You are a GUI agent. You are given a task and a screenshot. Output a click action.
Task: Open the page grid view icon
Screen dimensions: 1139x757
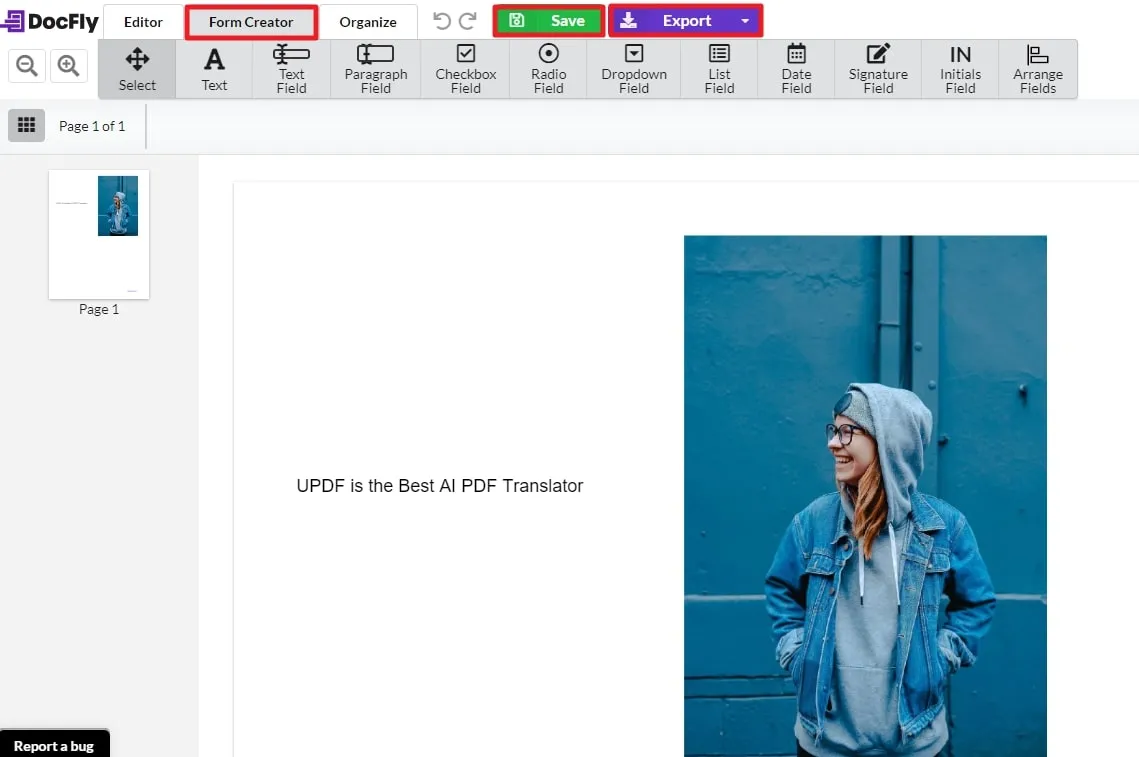tap(26, 125)
